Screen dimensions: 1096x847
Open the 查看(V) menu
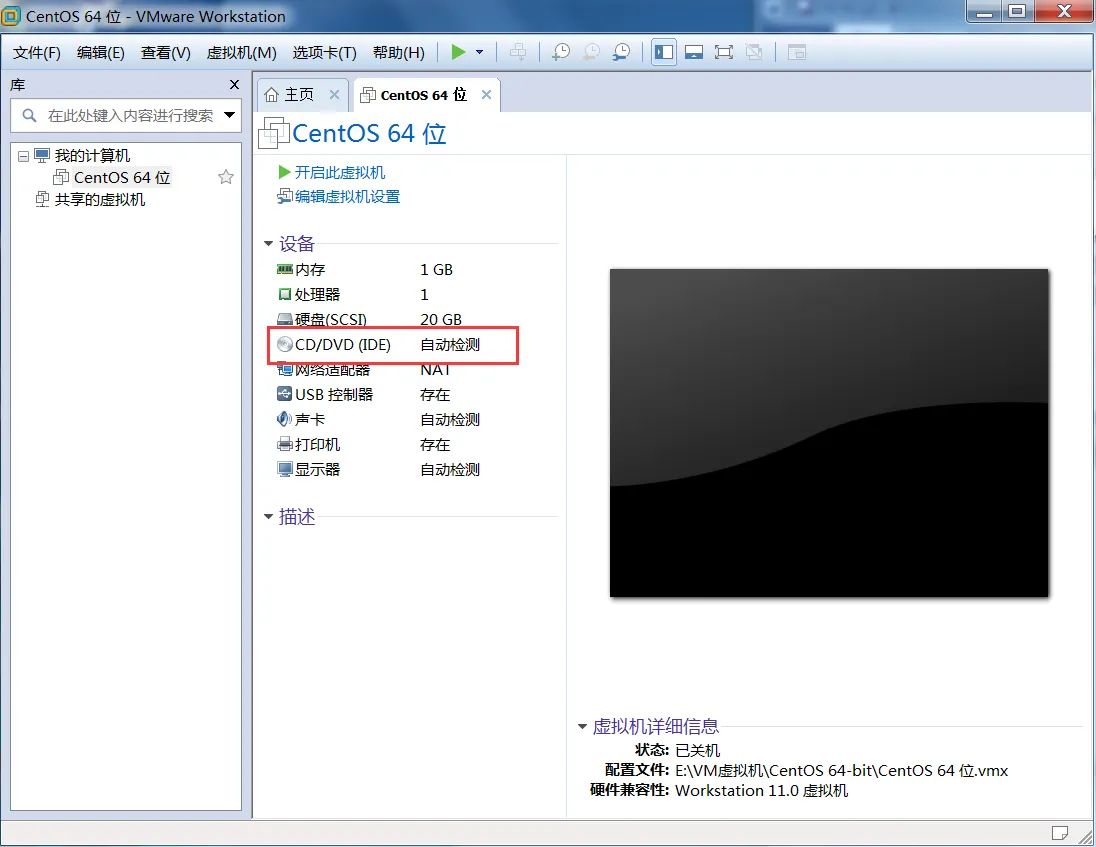[x=166, y=53]
